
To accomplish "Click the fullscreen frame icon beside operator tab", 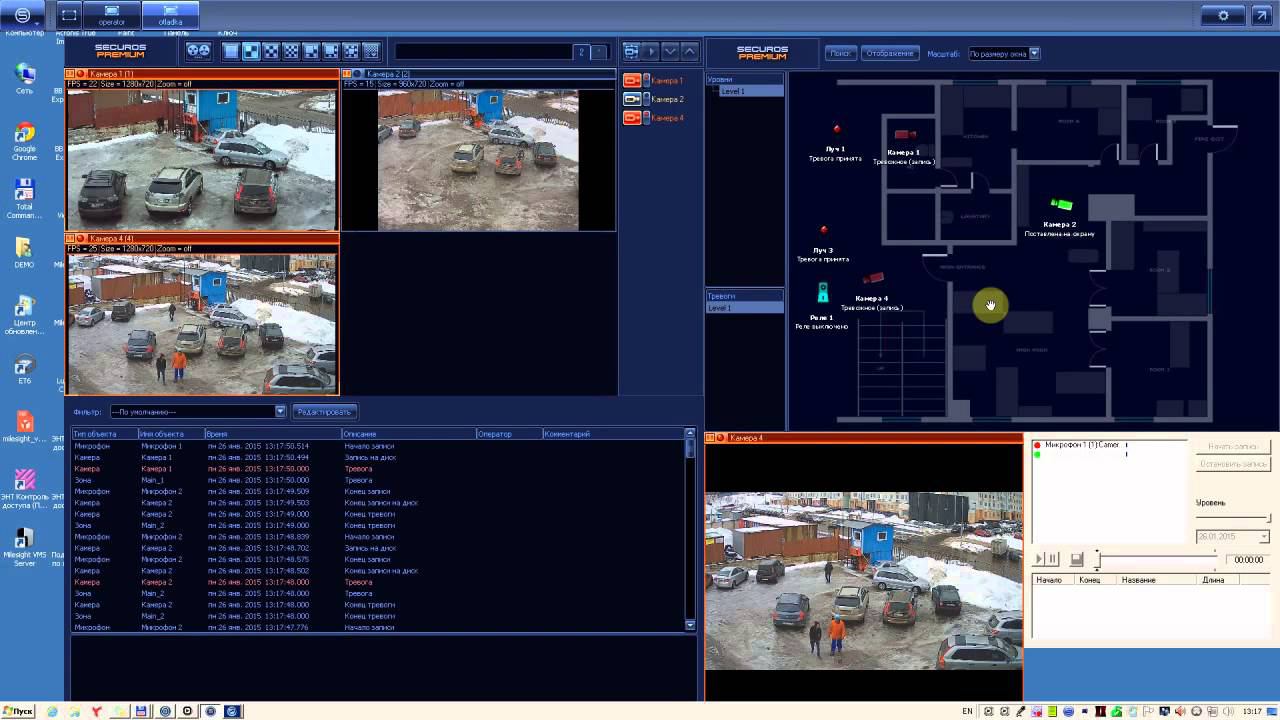I will point(69,16).
